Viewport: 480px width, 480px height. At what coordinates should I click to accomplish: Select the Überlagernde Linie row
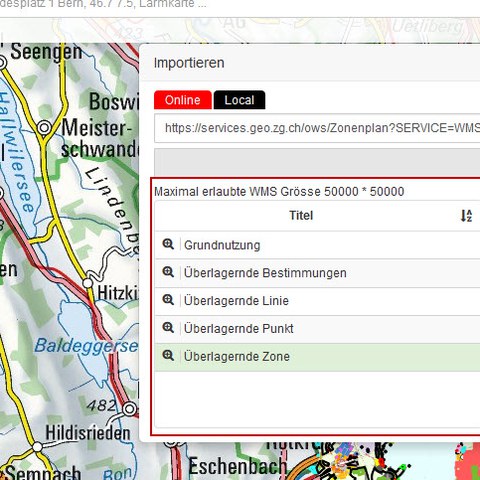pos(317,301)
